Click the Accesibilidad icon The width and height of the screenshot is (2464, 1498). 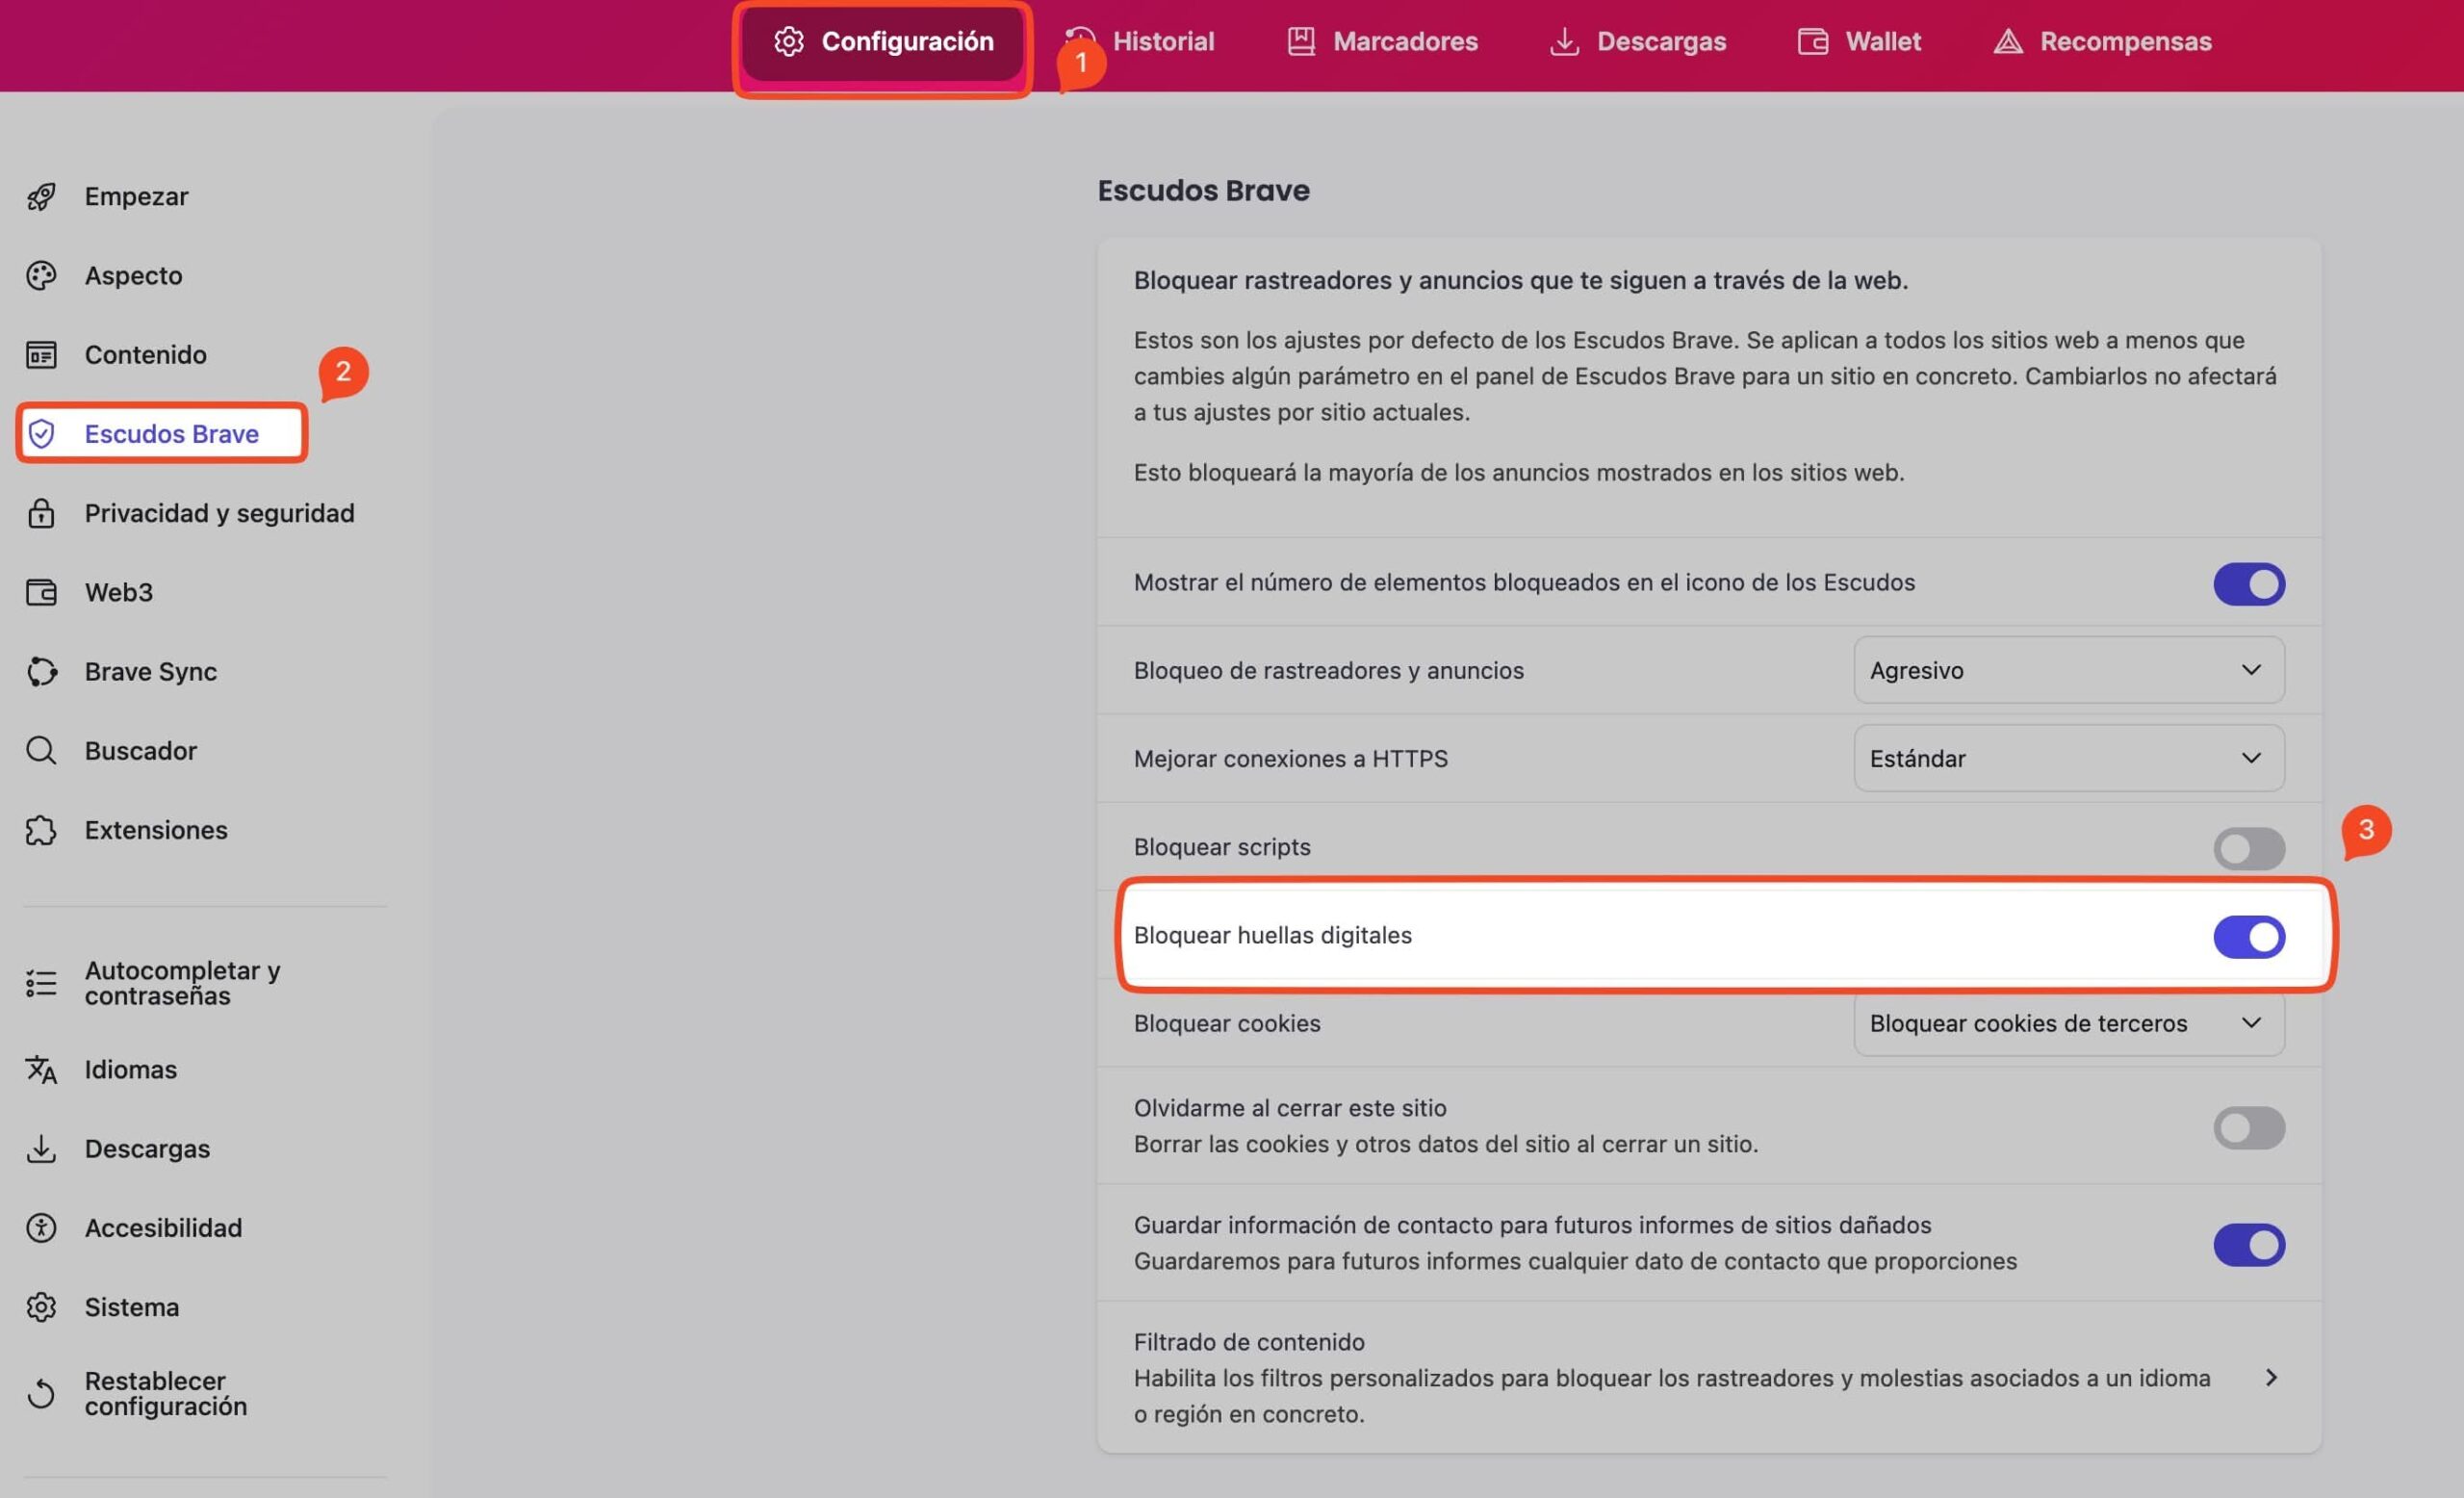click(x=41, y=1227)
